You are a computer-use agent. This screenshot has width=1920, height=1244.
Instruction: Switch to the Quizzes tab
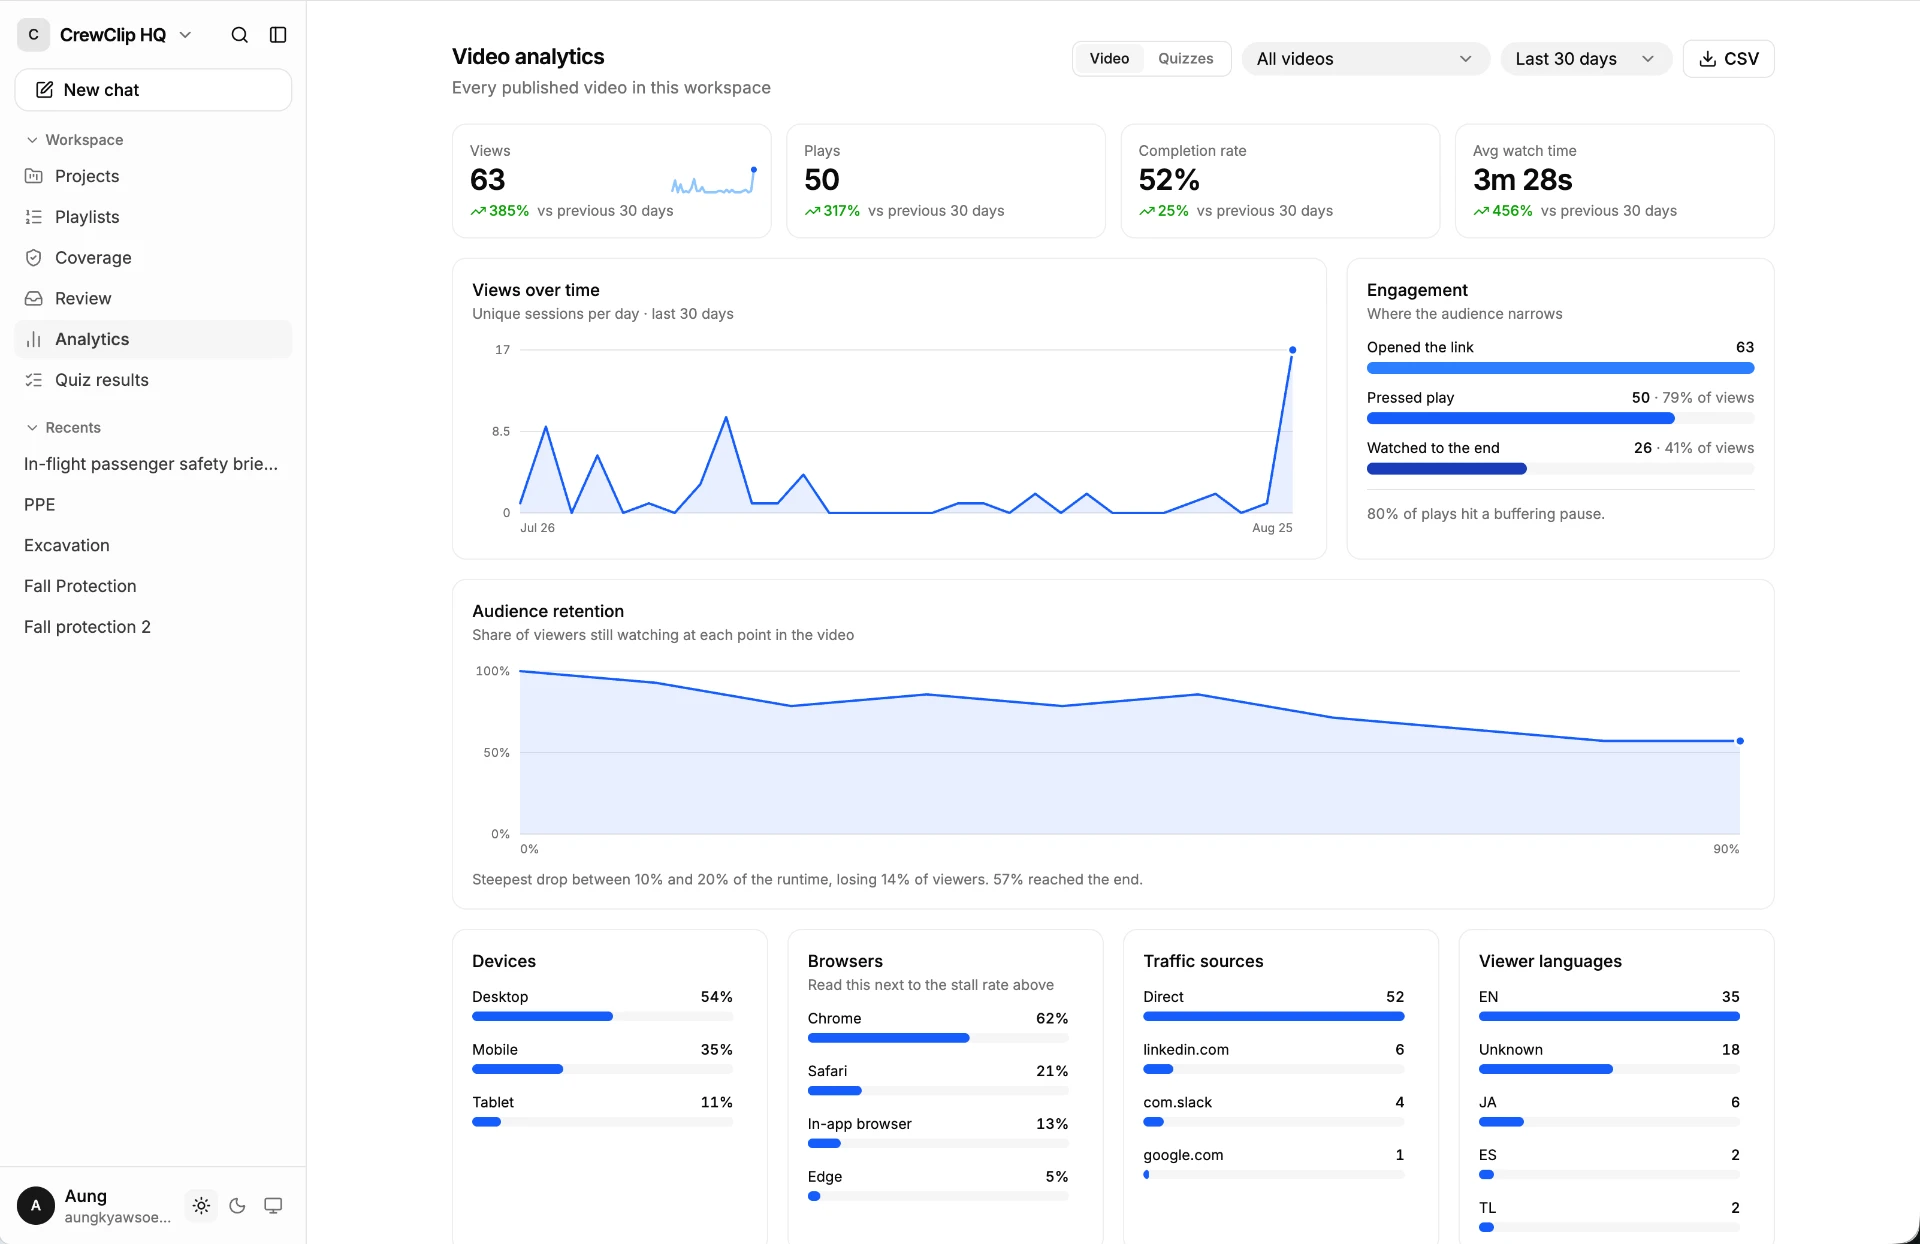[x=1185, y=59]
